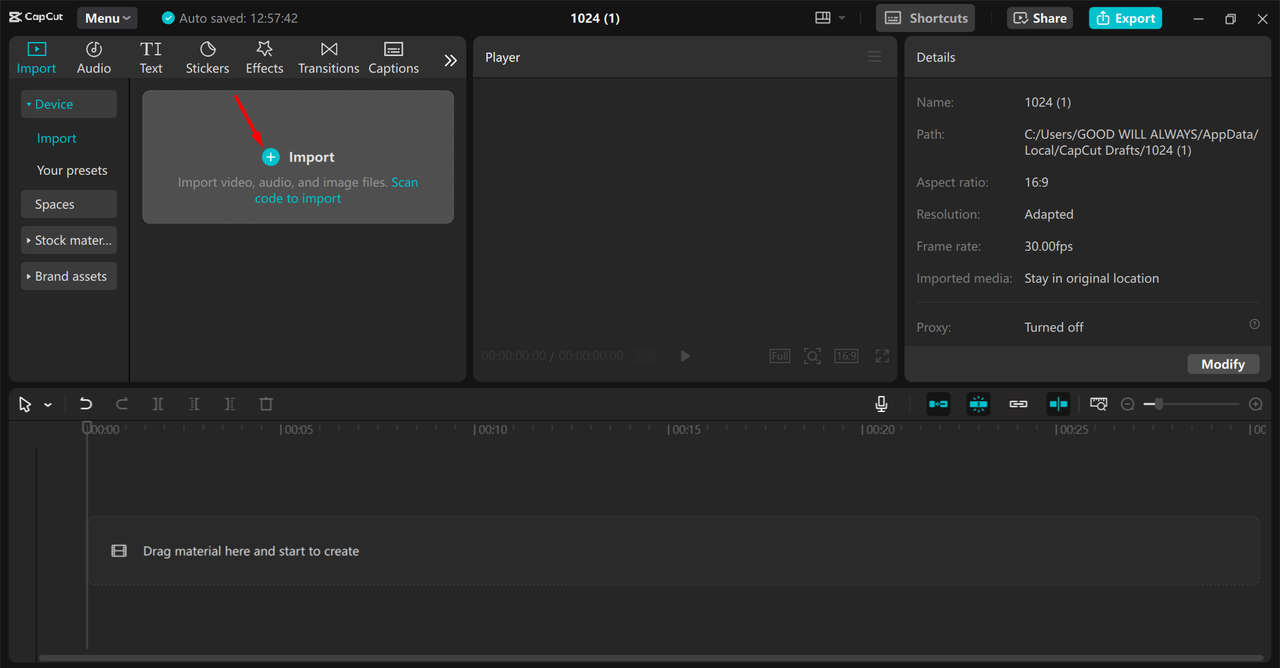
Task: Open the Menu dropdown
Action: pos(107,18)
